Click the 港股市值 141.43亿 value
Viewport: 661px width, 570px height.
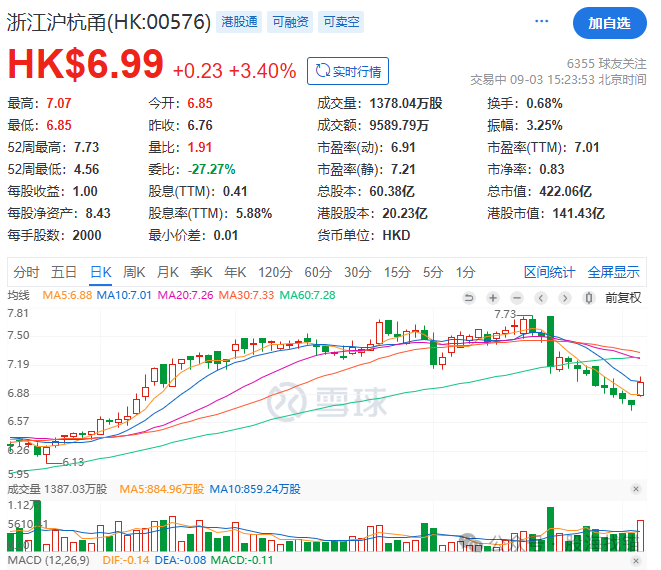coord(578,213)
